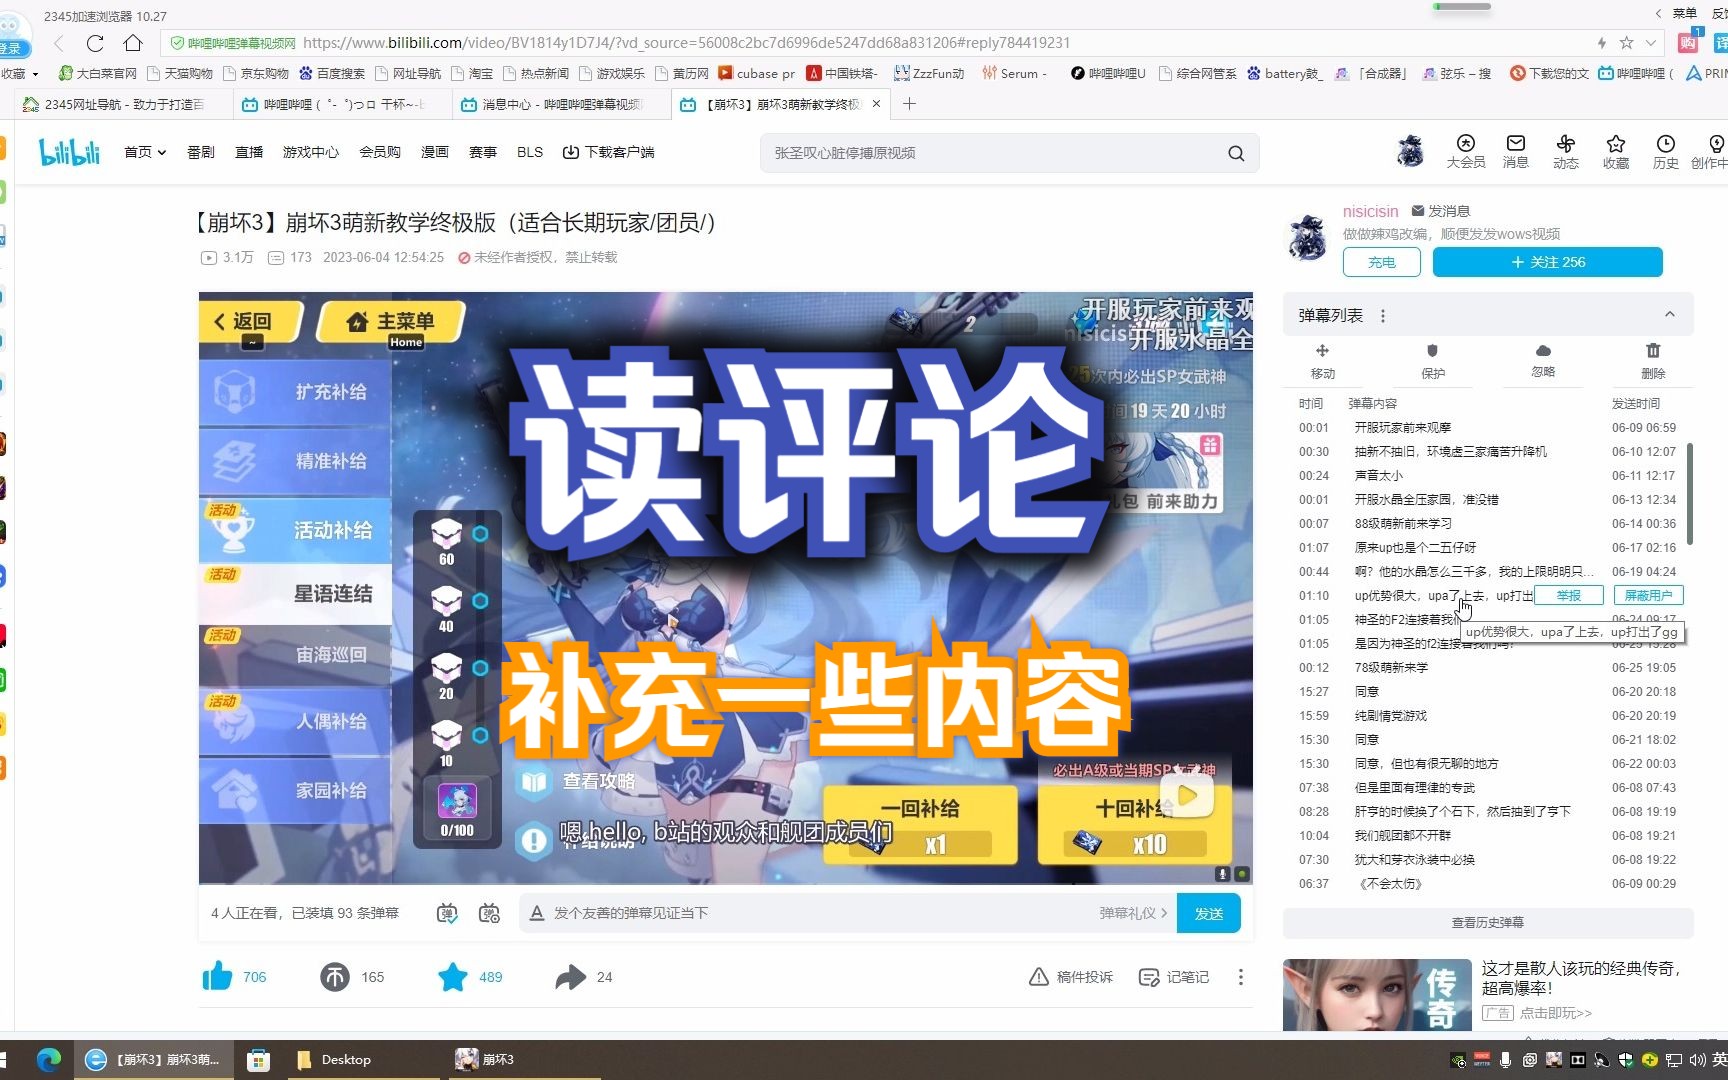Open the 游戏中心 navigation item
1728x1080 pixels.
click(311, 152)
